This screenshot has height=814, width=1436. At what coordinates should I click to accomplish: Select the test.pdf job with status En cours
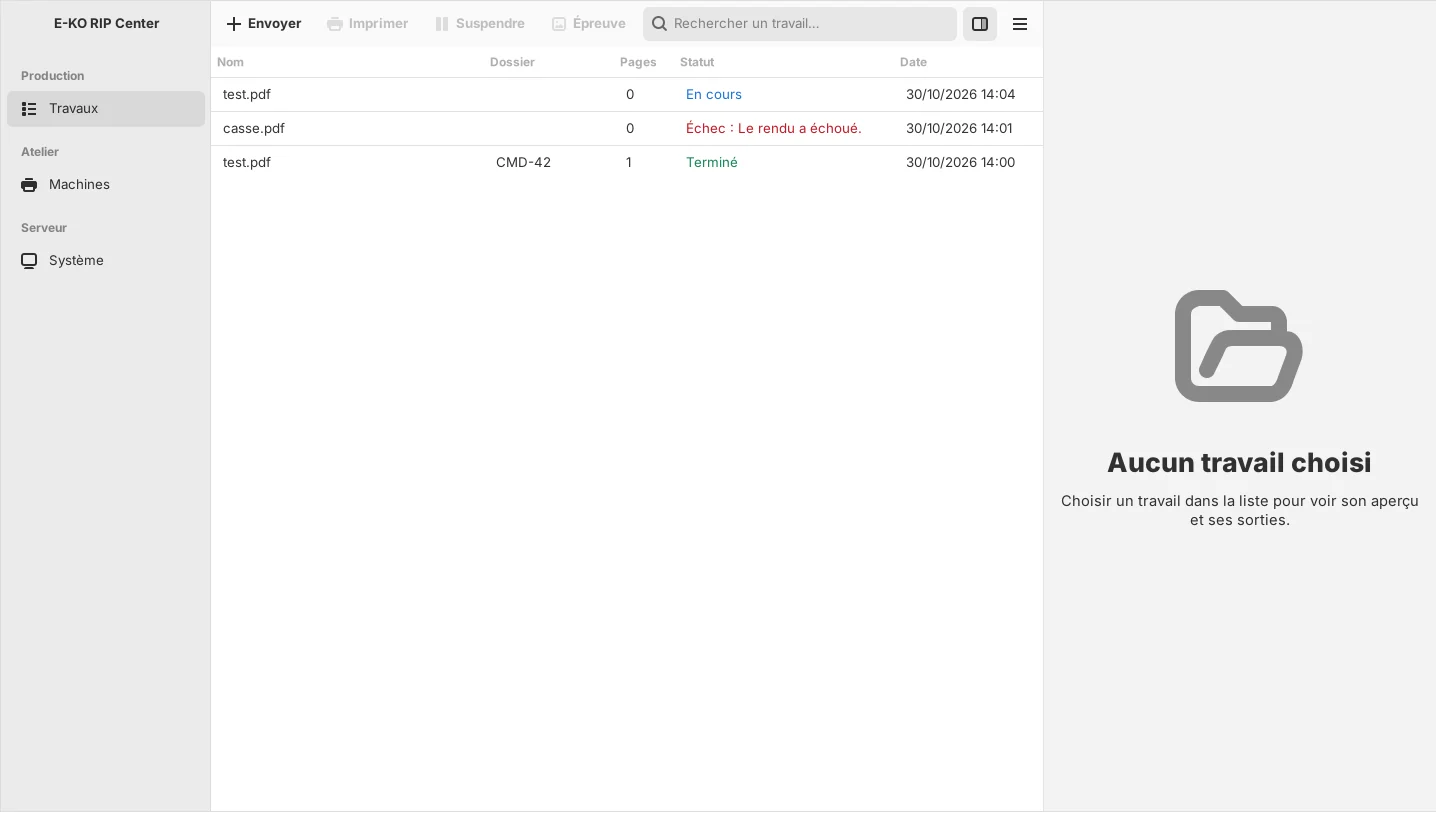click(627, 95)
